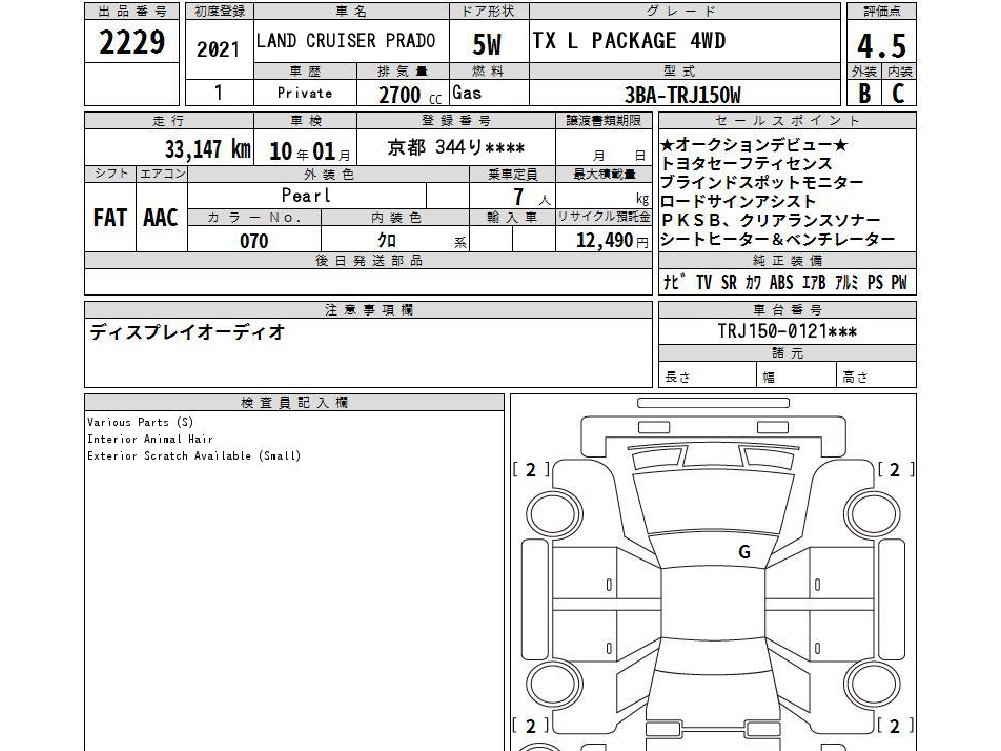Select the registration plate 京都 344り****
Screen dimensions: 1001x751
point(456,148)
